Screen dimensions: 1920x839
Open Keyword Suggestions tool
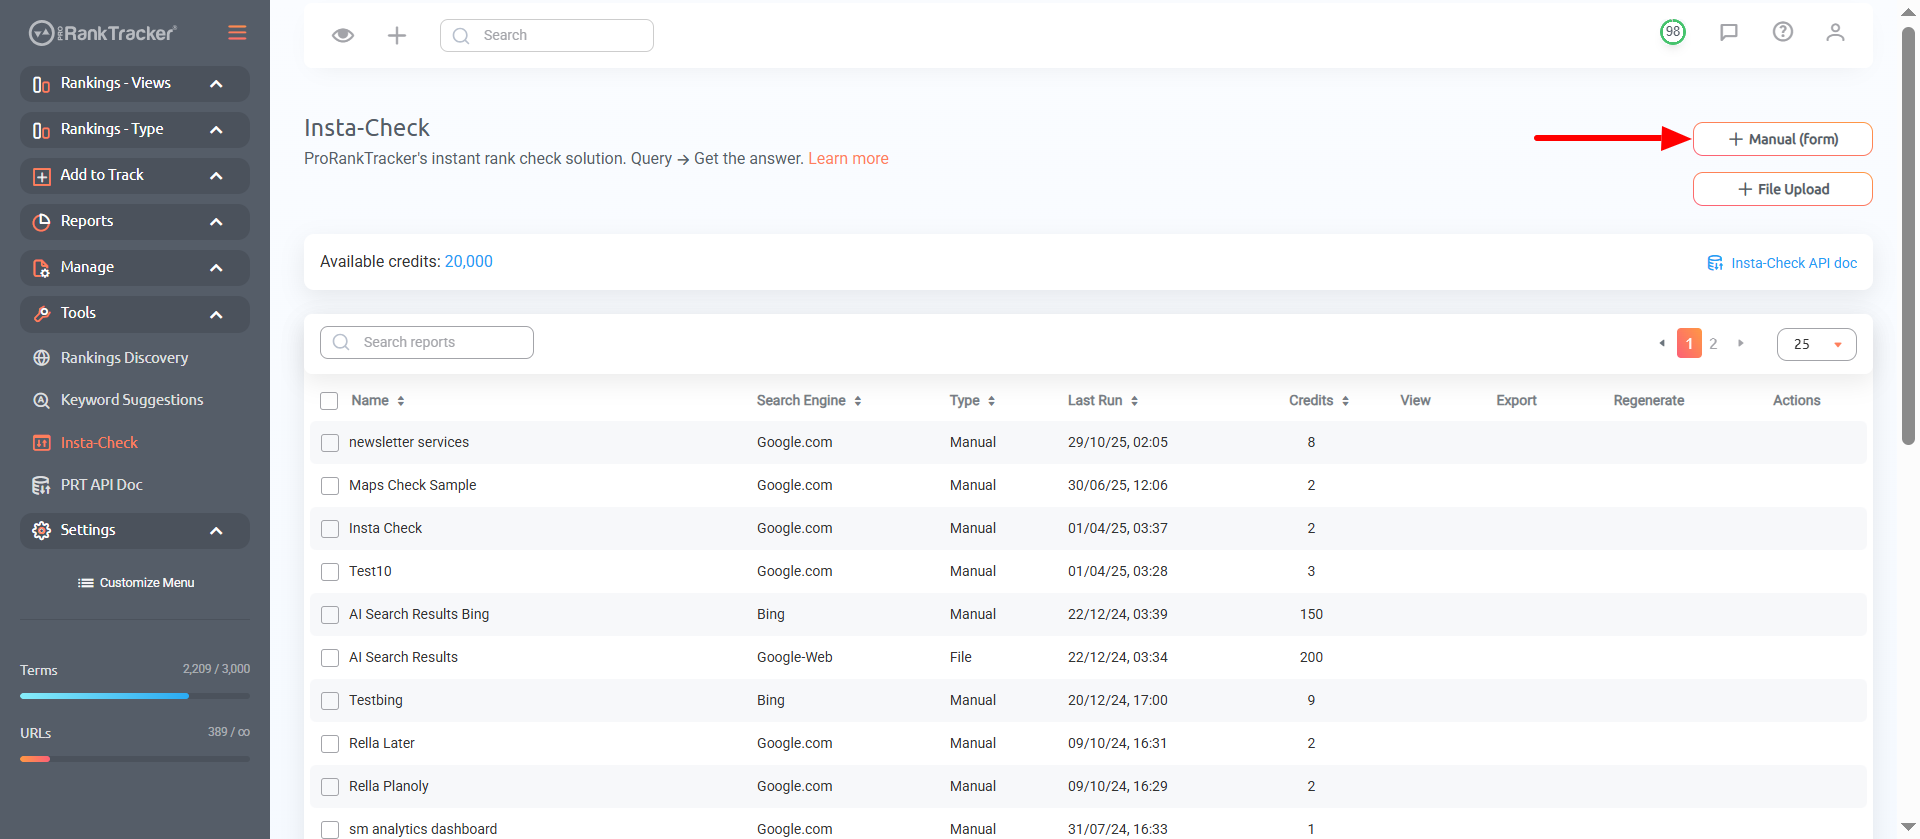click(132, 400)
